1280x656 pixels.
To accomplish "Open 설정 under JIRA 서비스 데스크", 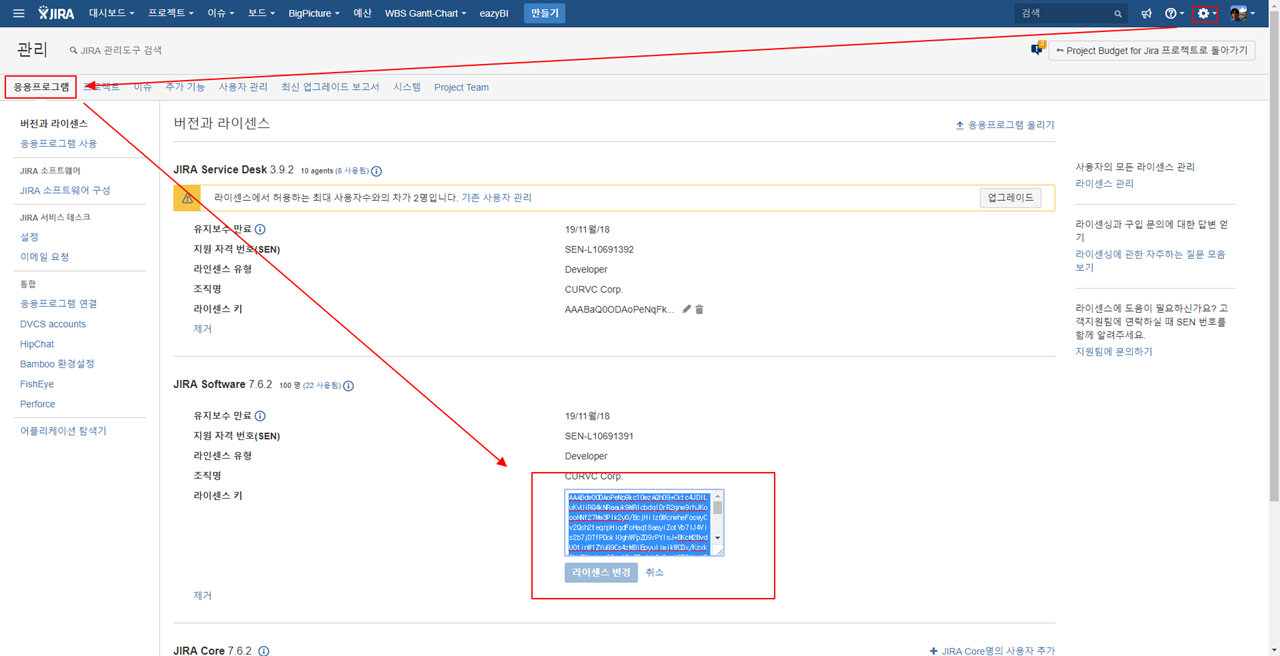I will [29, 237].
